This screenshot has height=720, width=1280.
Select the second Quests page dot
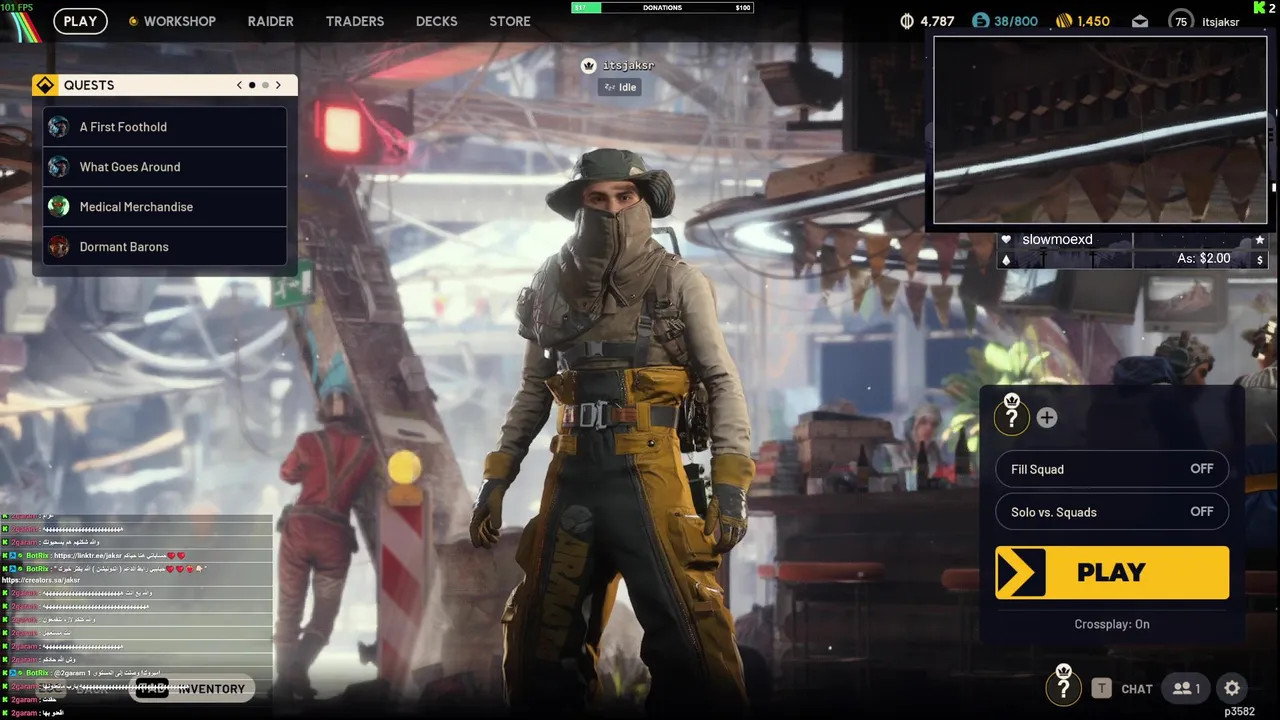point(265,85)
